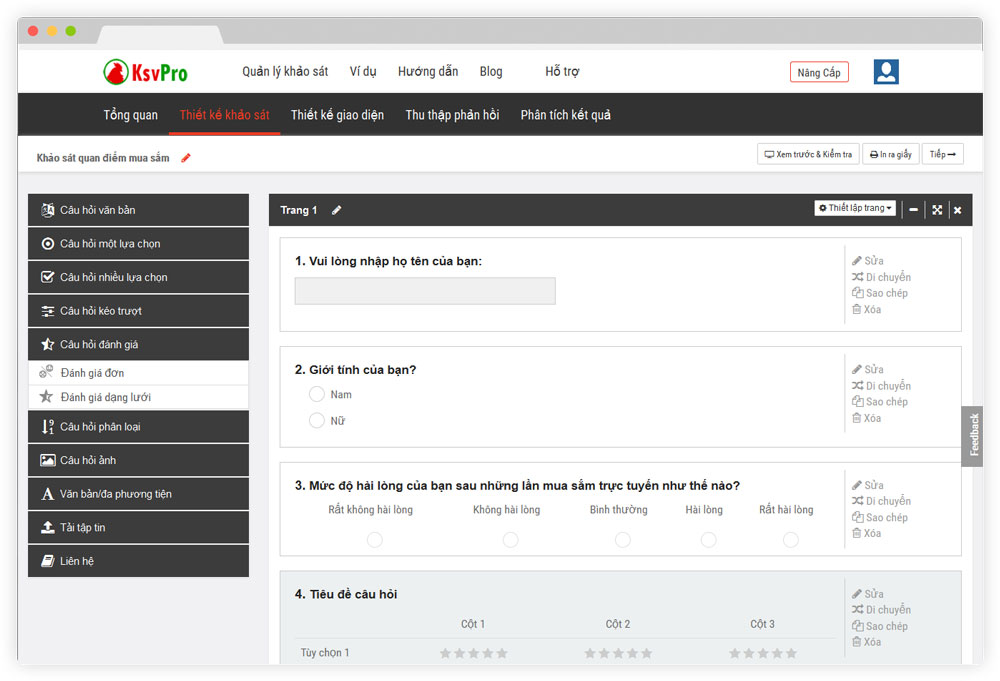The image size is (1000, 681).
Task: Switch to the Thiết kế giao diện tab
Action: [x=337, y=115]
